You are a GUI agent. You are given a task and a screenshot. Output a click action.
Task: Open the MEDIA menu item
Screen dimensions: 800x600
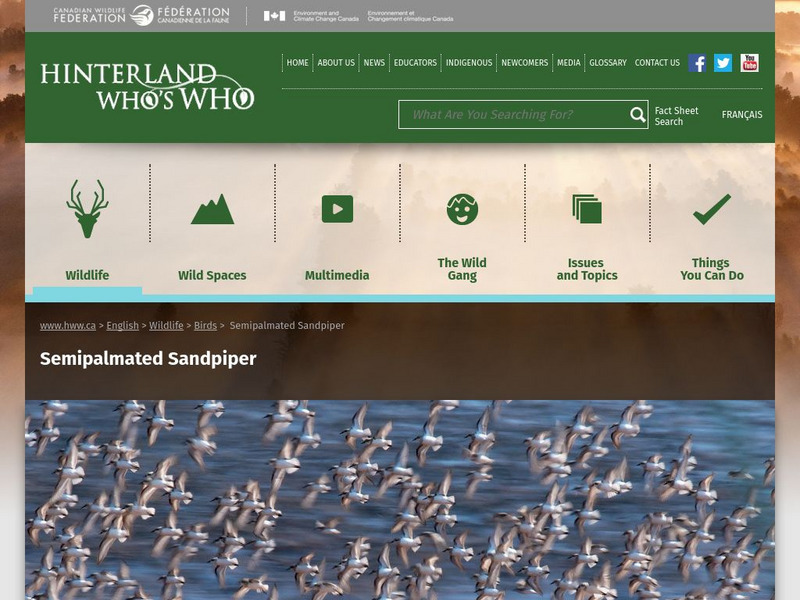(x=568, y=63)
